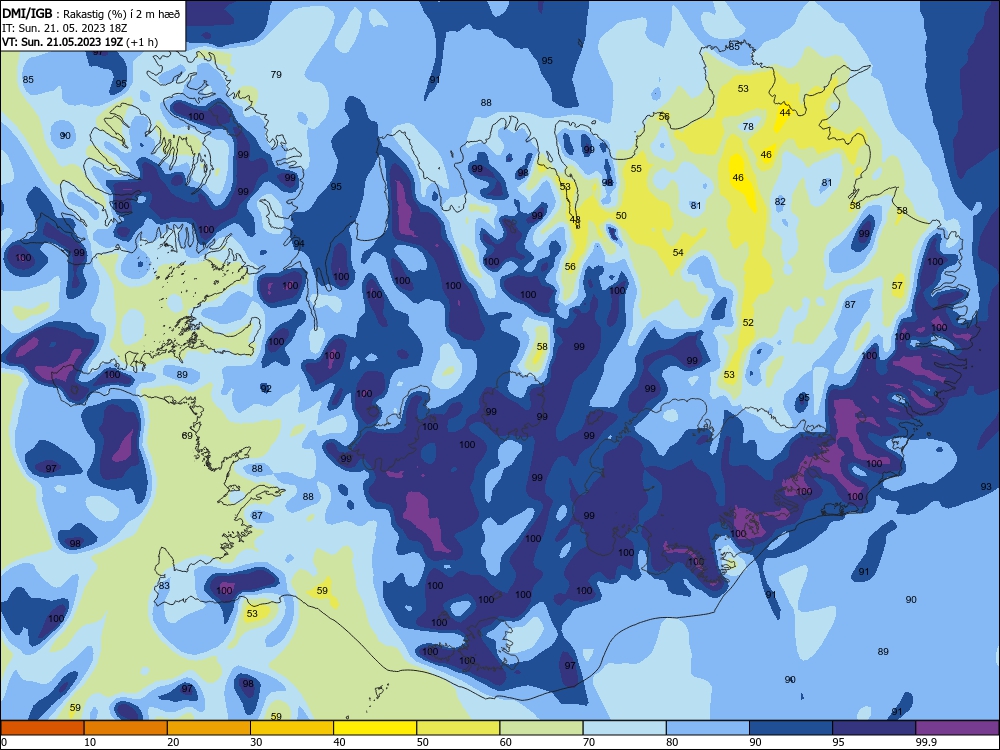Select the '78' humidity value in the northeast
The image size is (1000, 750).
coord(748,126)
